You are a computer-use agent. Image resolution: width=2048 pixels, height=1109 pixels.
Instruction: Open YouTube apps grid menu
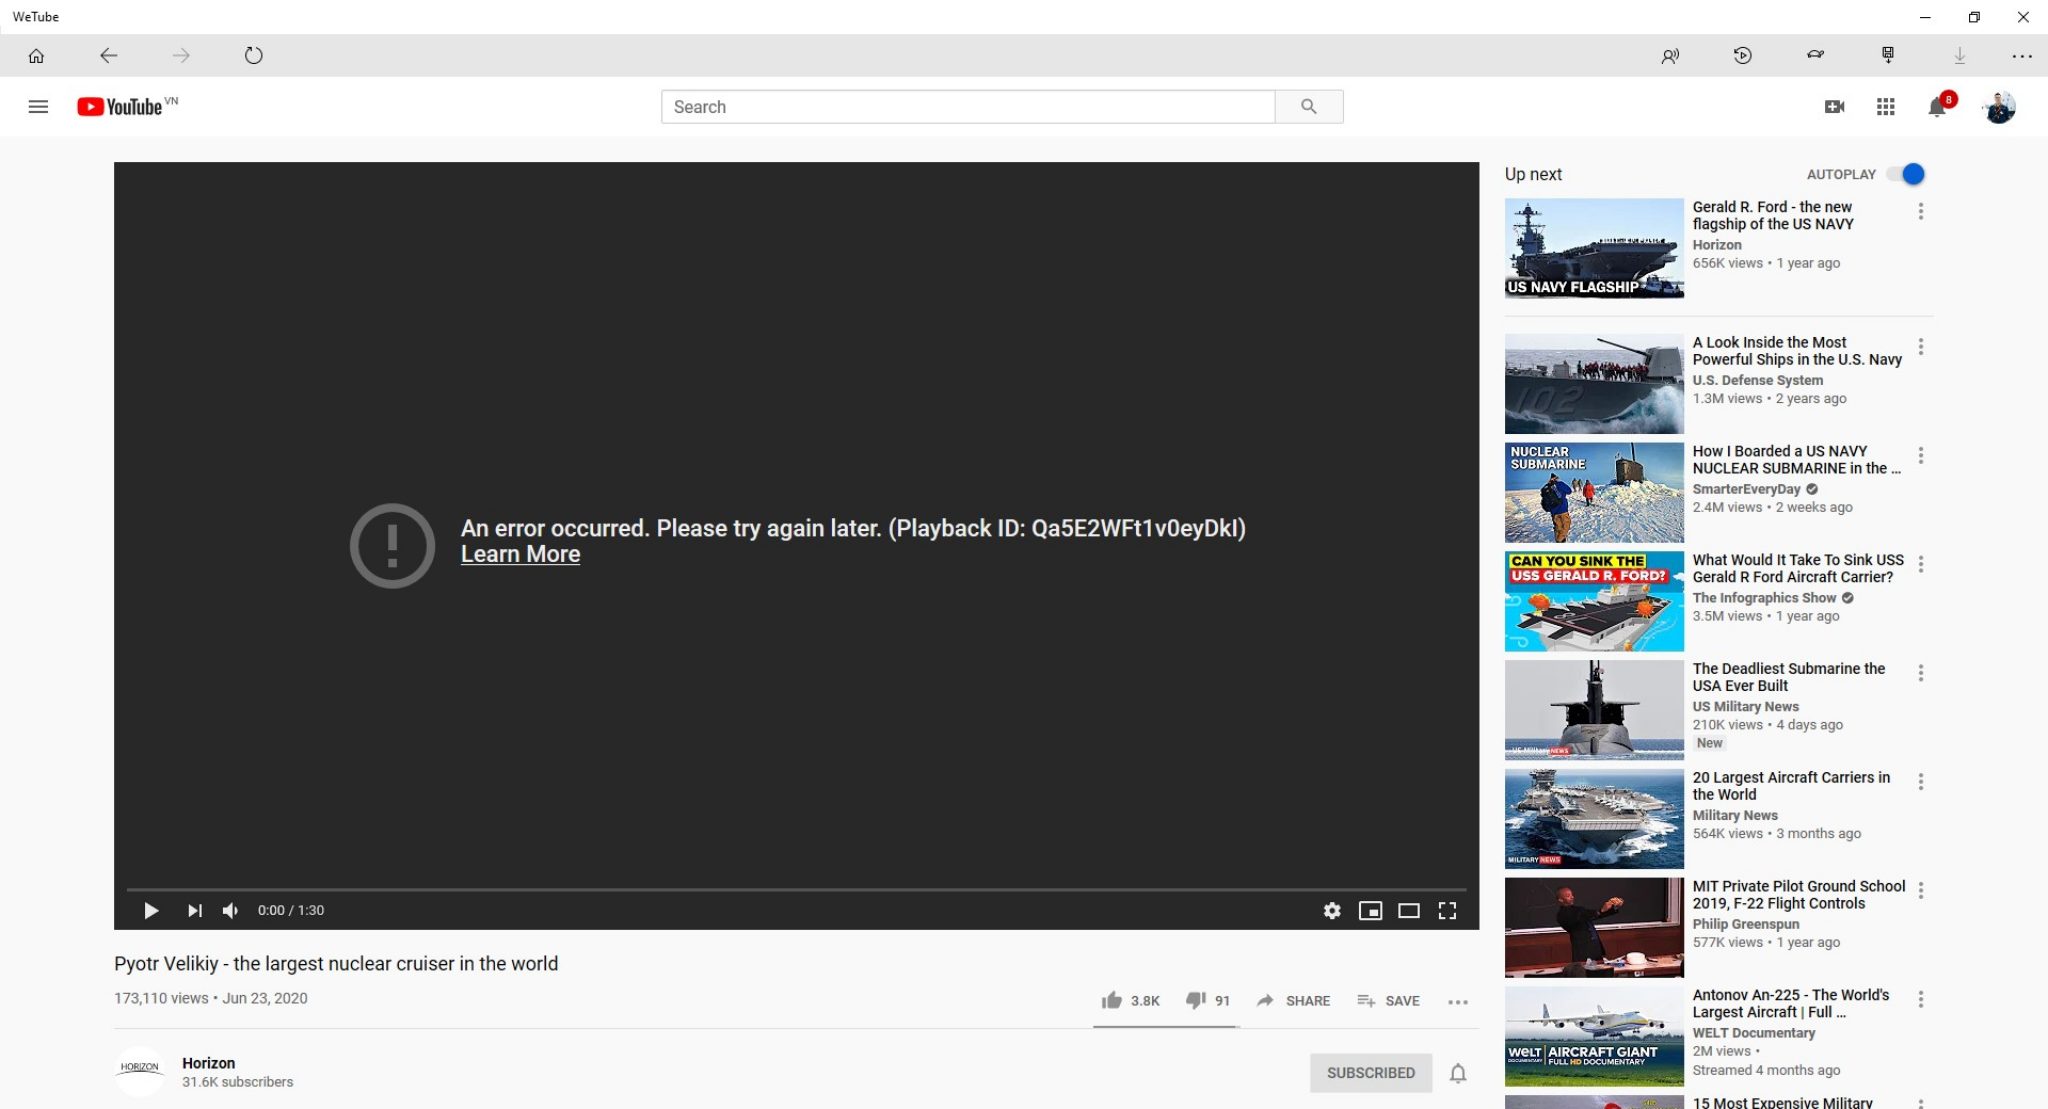[x=1886, y=107]
